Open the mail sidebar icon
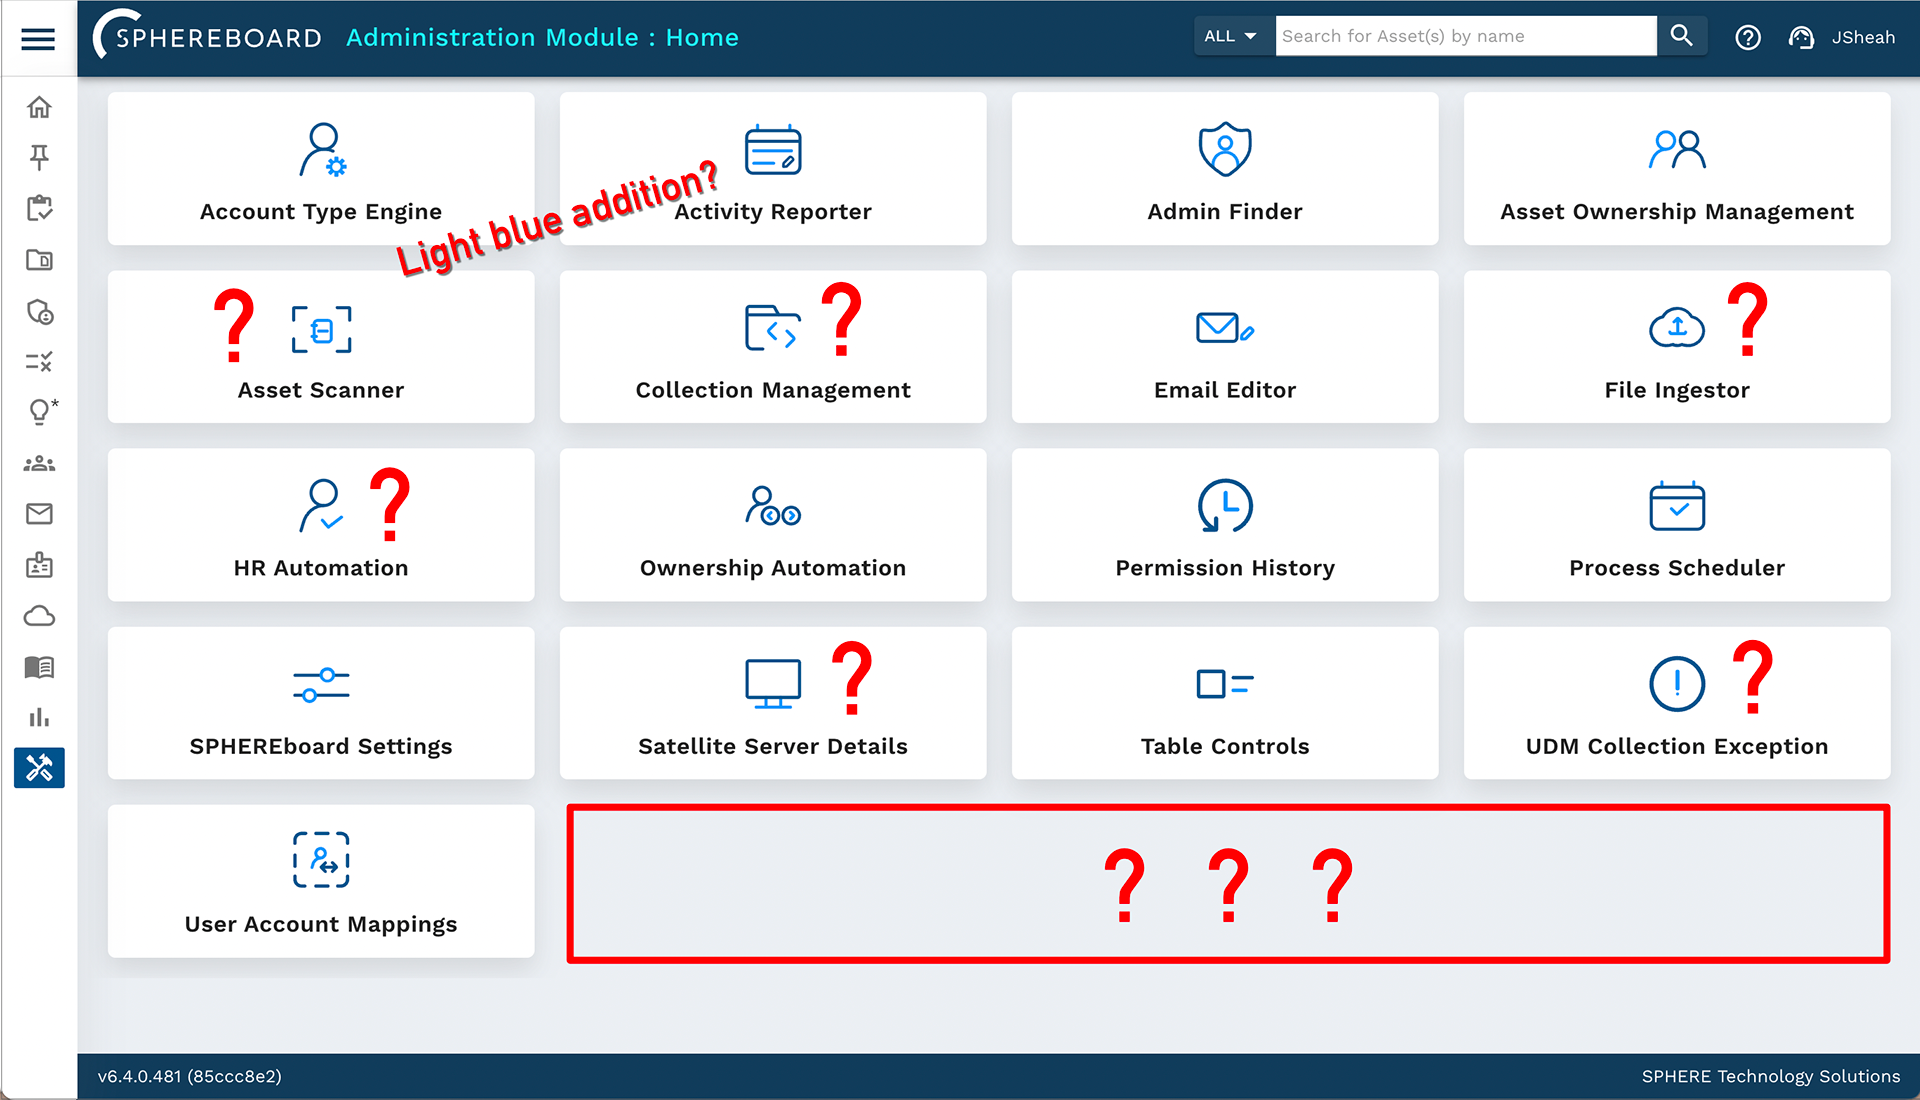Image resolution: width=1920 pixels, height=1100 pixels. [x=39, y=514]
